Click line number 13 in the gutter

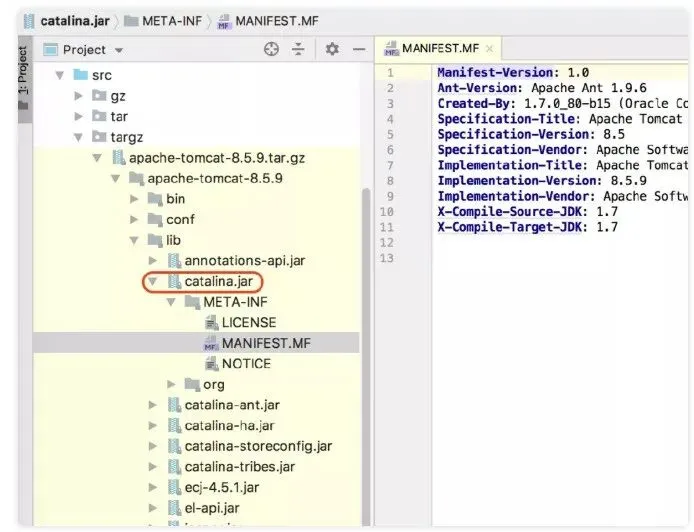tap(386, 258)
